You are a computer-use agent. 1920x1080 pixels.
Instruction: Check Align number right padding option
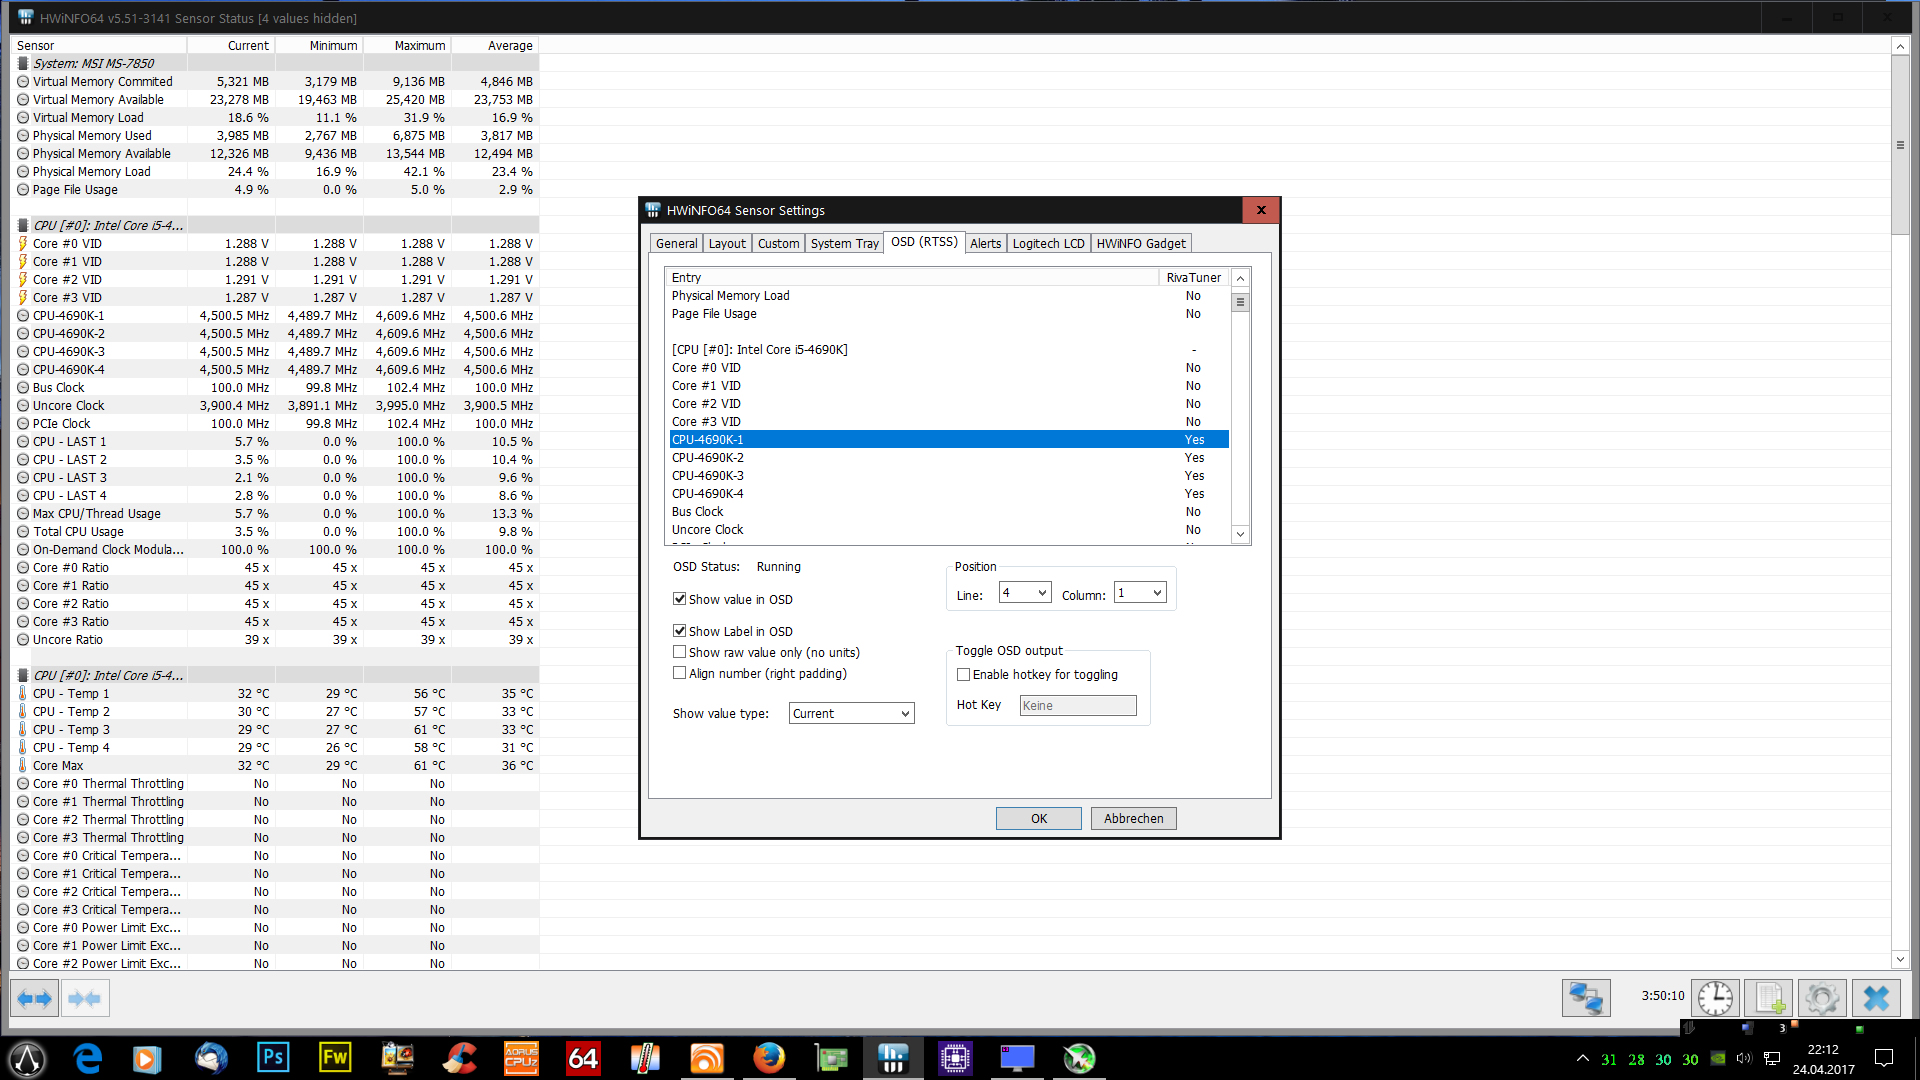point(680,673)
